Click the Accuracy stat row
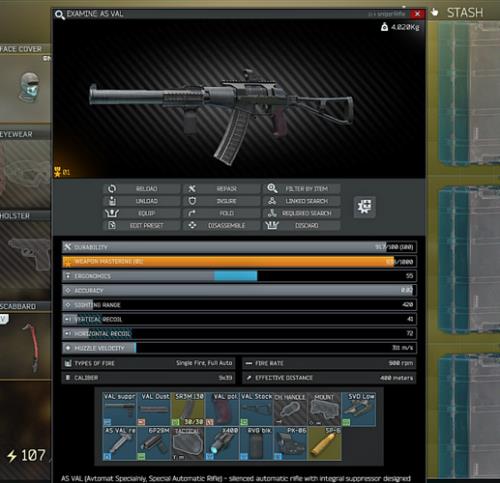 239,290
